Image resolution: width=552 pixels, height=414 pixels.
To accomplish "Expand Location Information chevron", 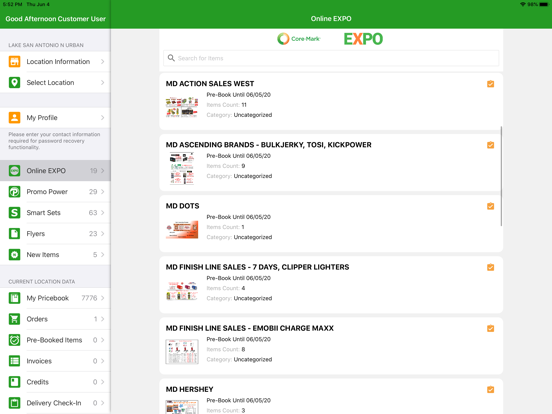I will [102, 62].
